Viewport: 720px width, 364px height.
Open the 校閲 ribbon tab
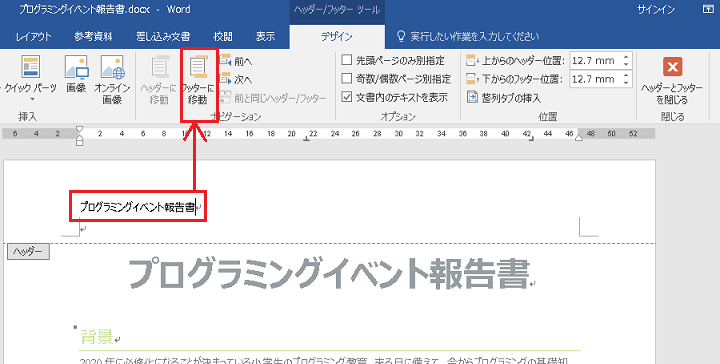pyautogui.click(x=223, y=37)
